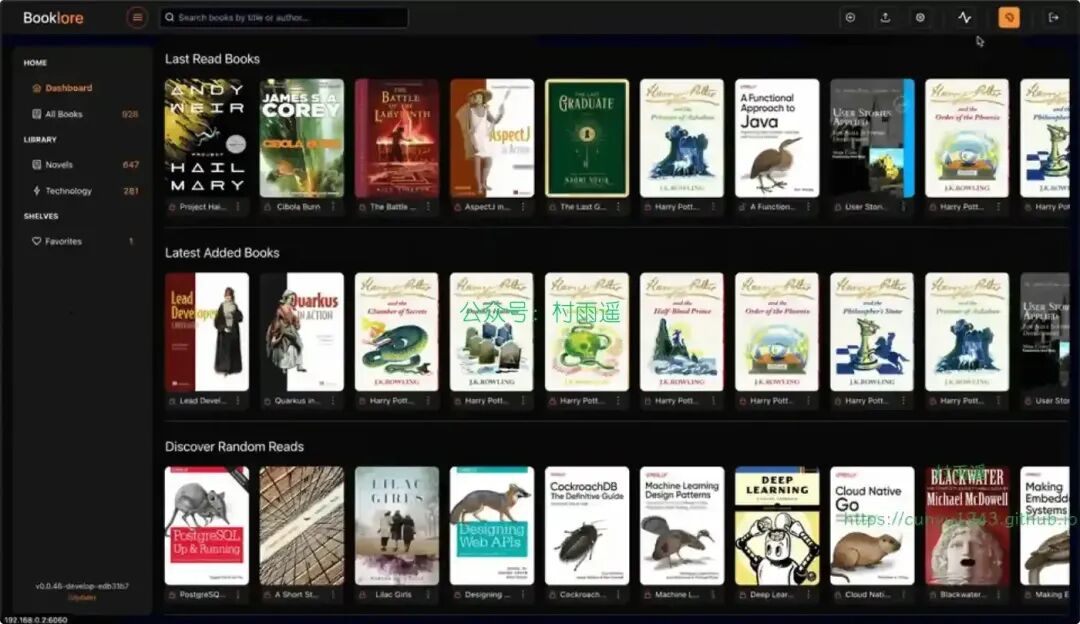Click the Technology bolt icon in sidebar
The height and width of the screenshot is (624, 1080).
coord(37,191)
